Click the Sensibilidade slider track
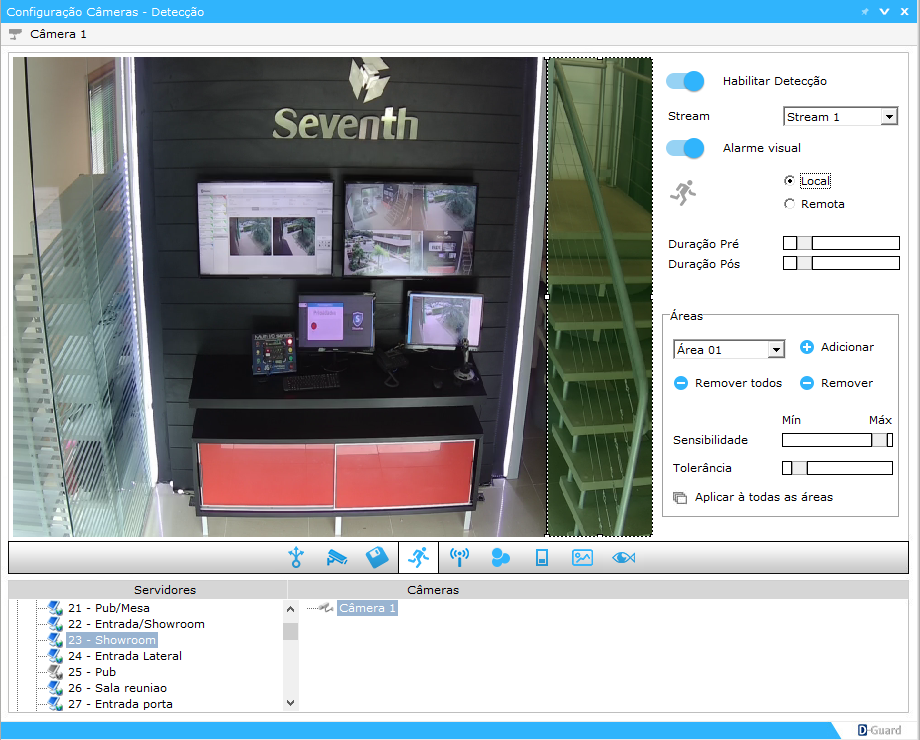This screenshot has height=740, width=920. (x=825, y=440)
